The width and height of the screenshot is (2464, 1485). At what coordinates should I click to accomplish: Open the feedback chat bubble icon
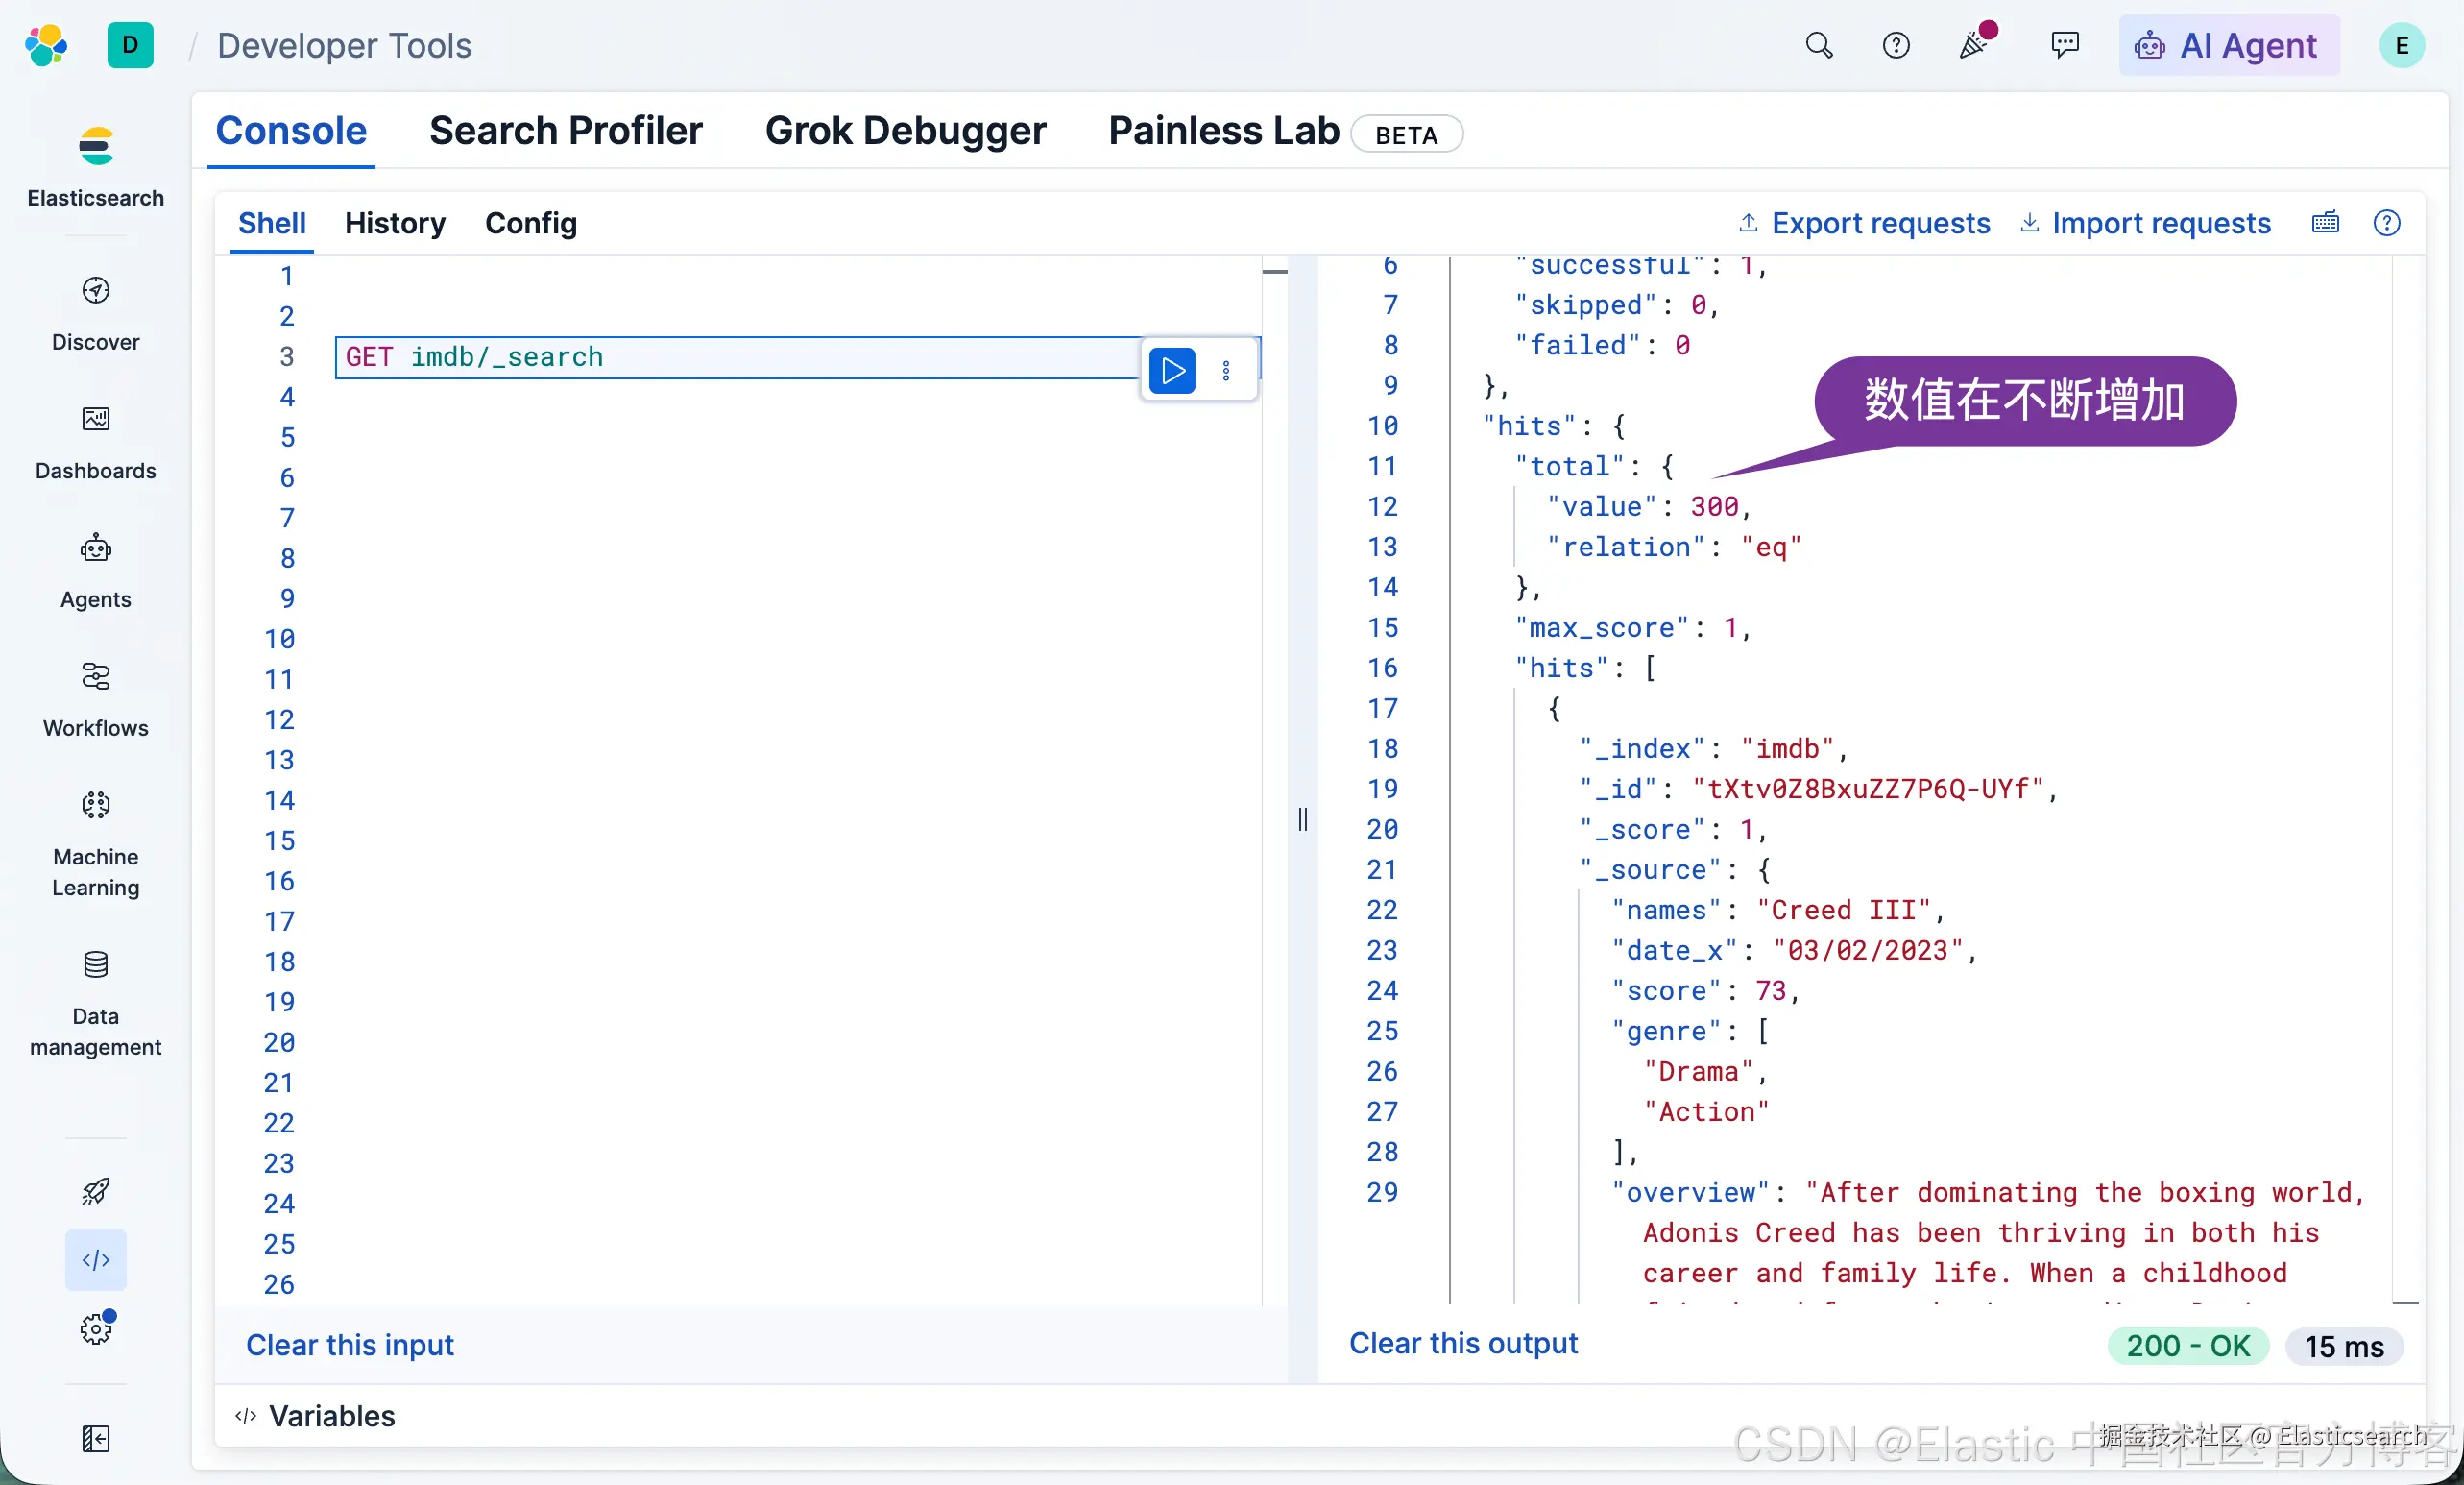(x=2064, y=45)
